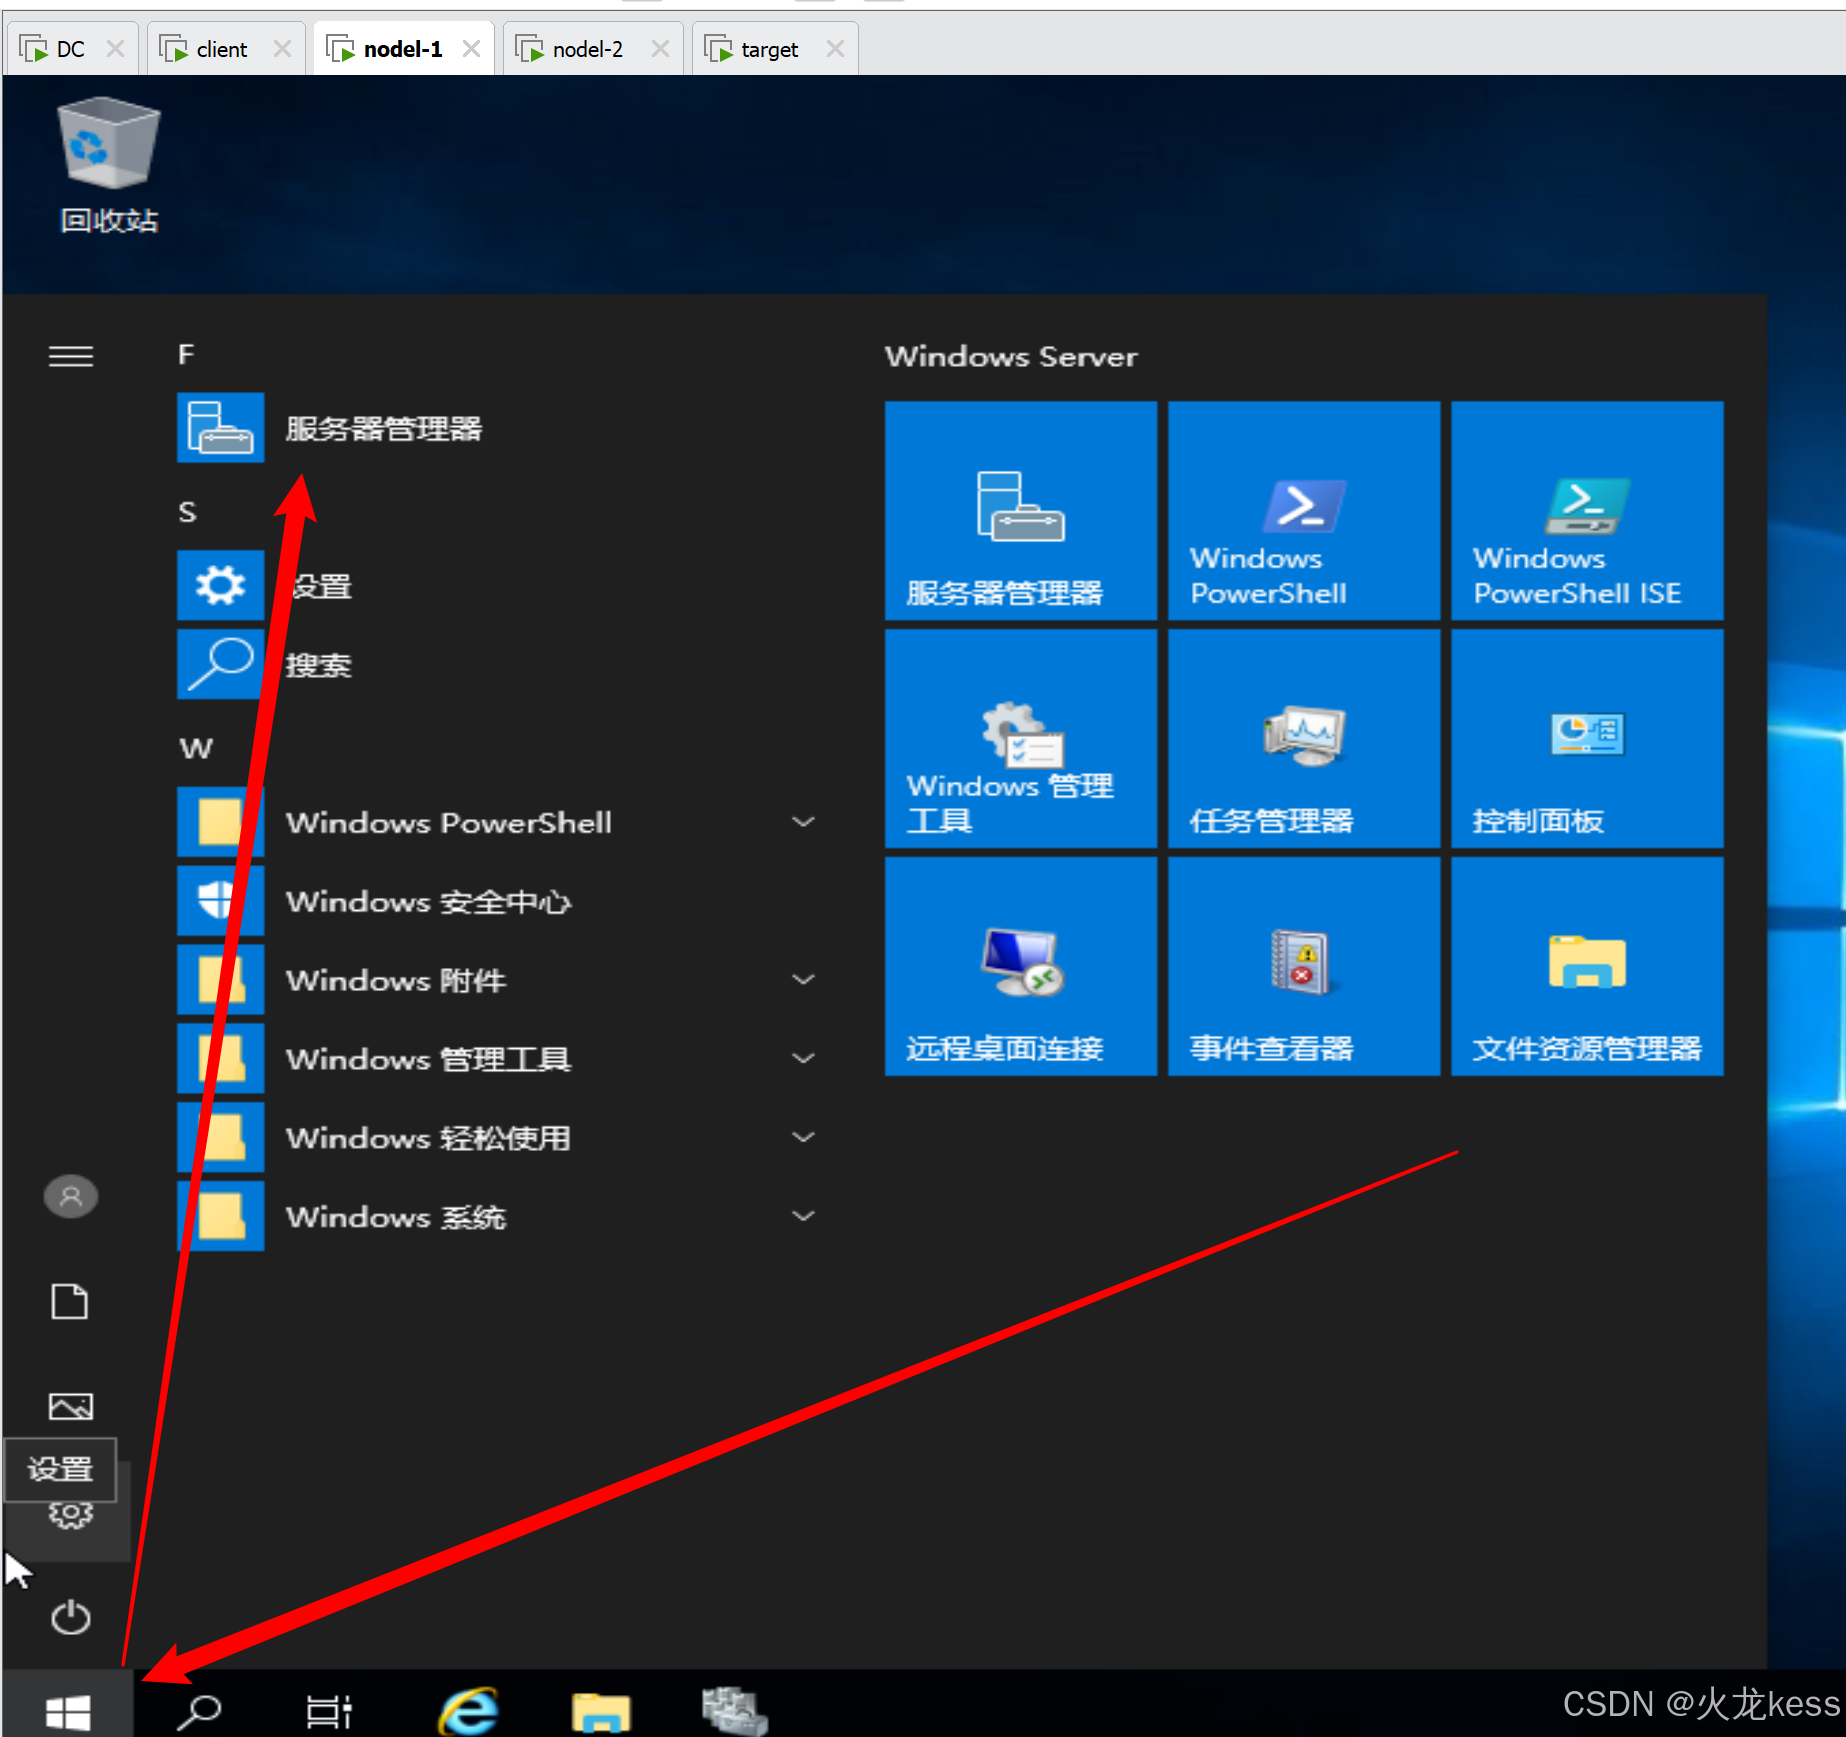1846x1737 pixels.
Task: Click the Windows 系统 folder icon
Action: pyautogui.click(x=220, y=1216)
